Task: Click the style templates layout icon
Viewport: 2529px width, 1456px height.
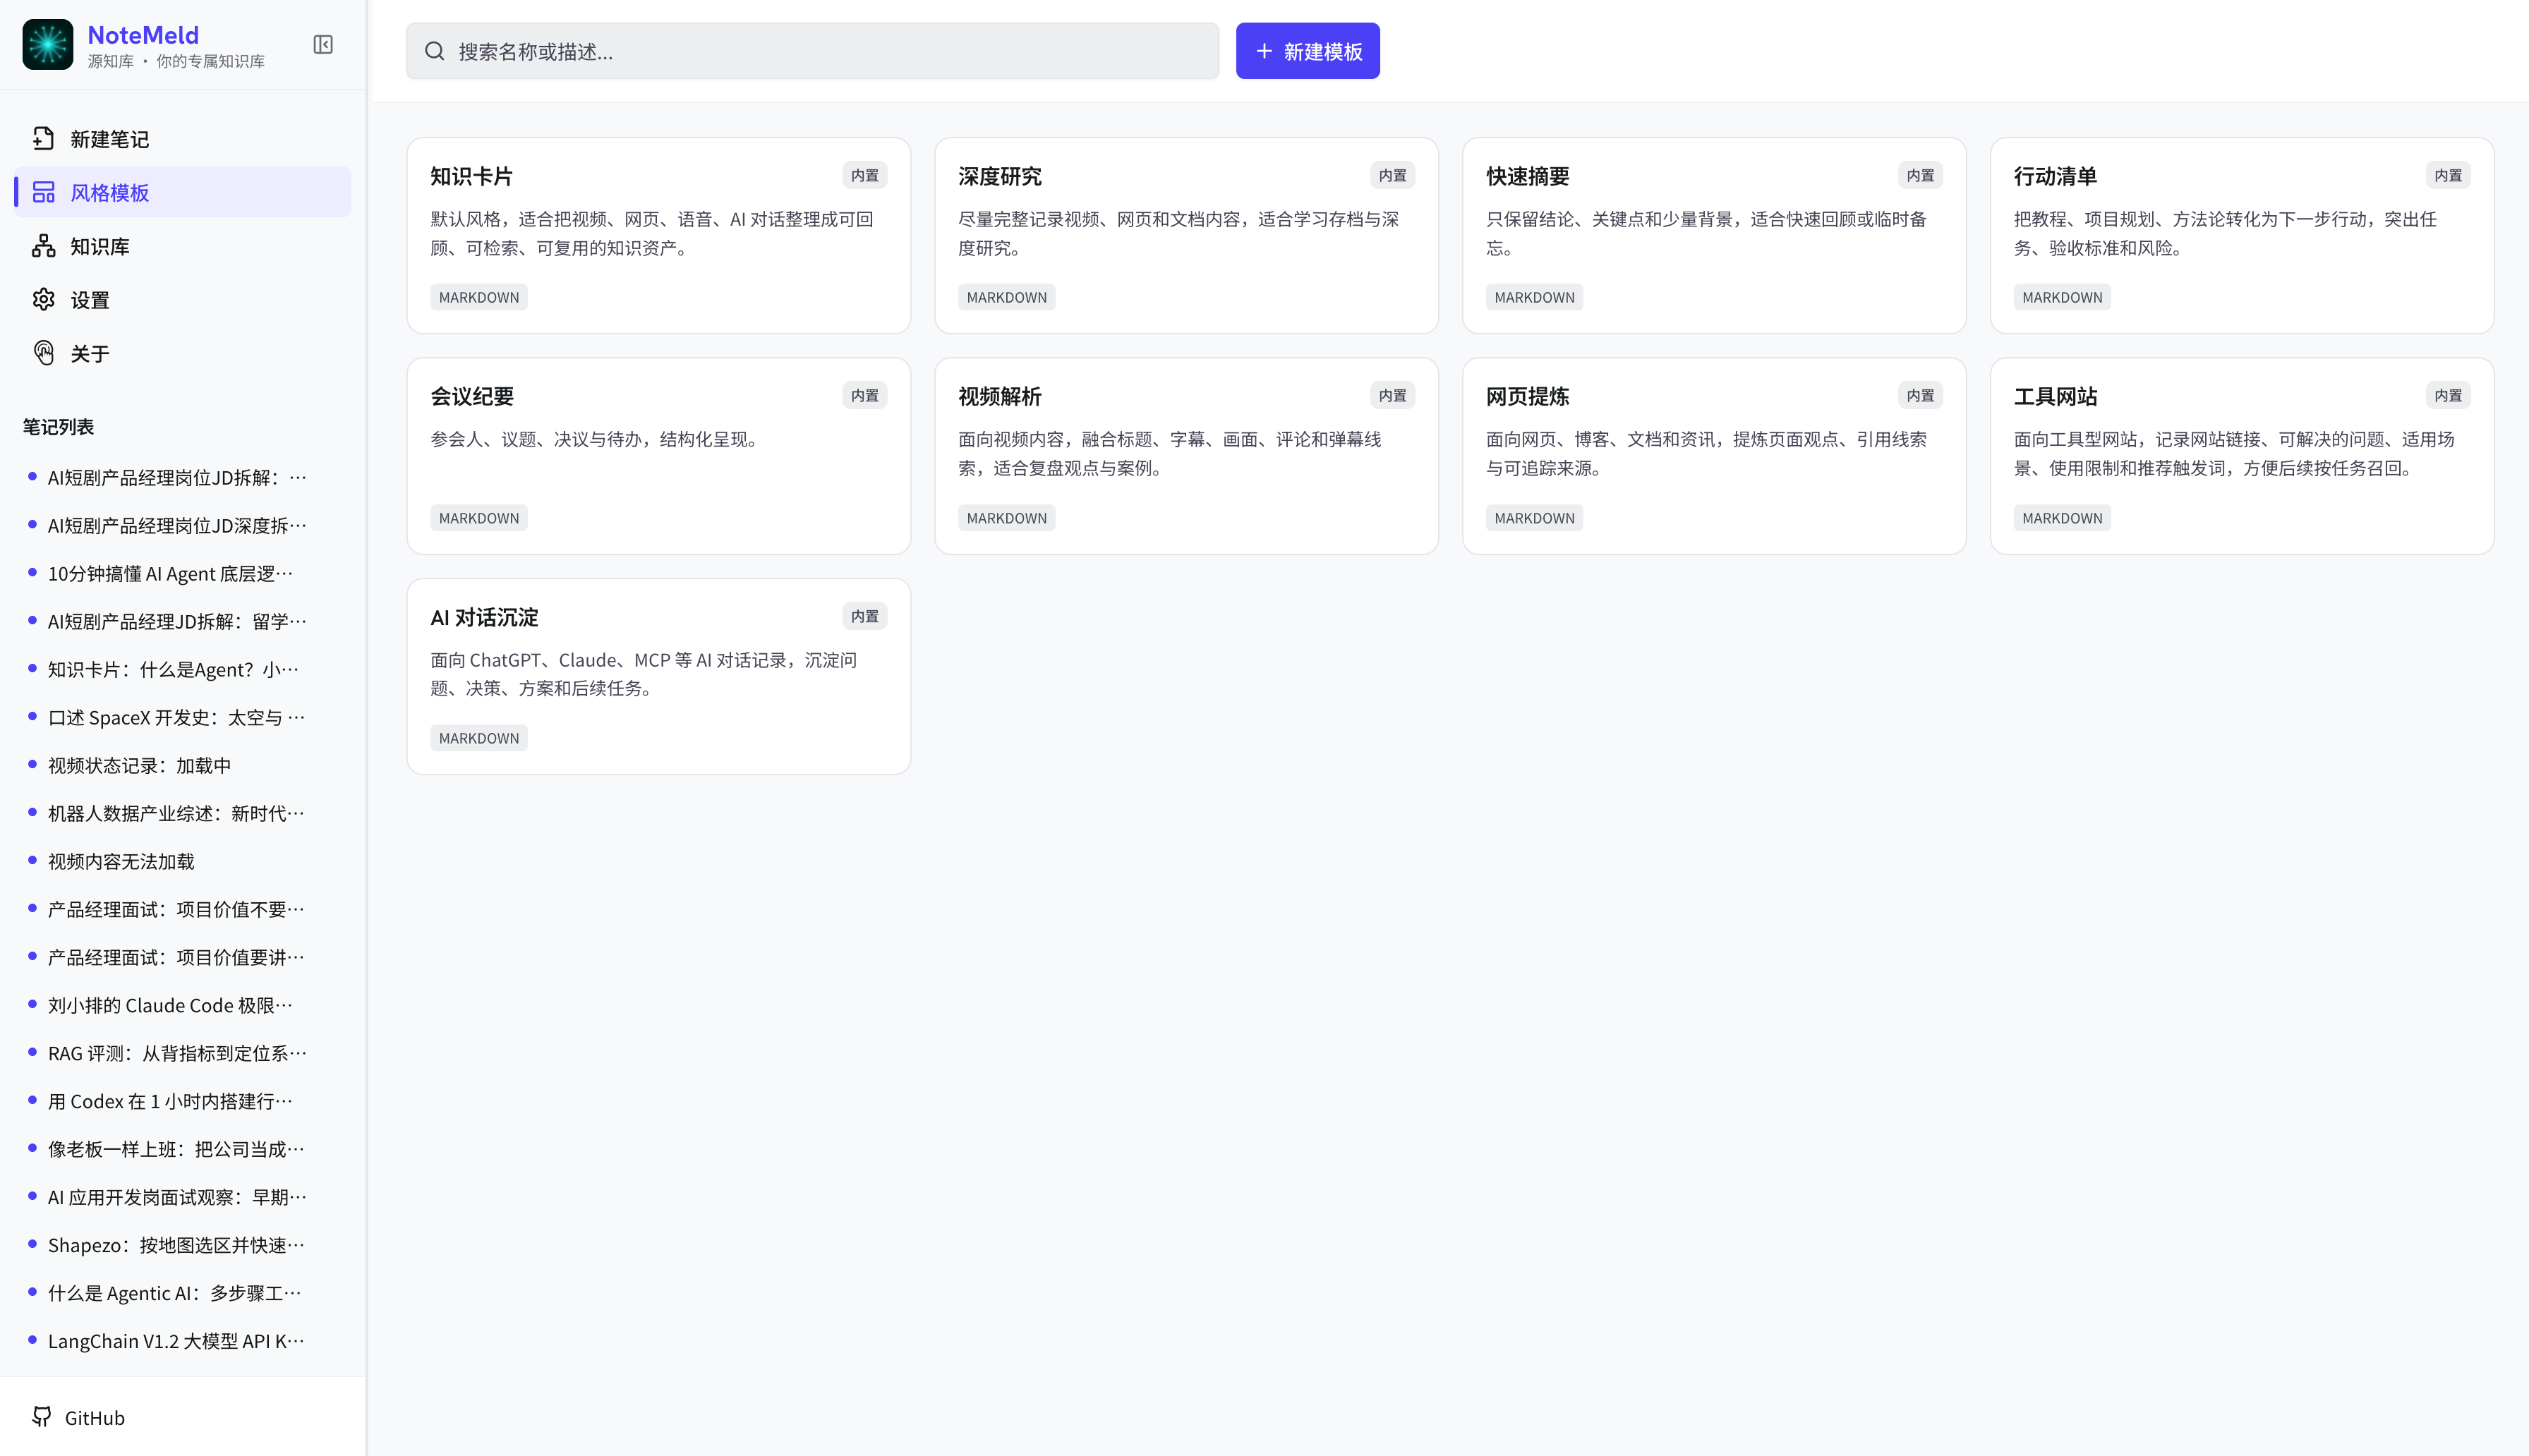Action: click(x=43, y=192)
